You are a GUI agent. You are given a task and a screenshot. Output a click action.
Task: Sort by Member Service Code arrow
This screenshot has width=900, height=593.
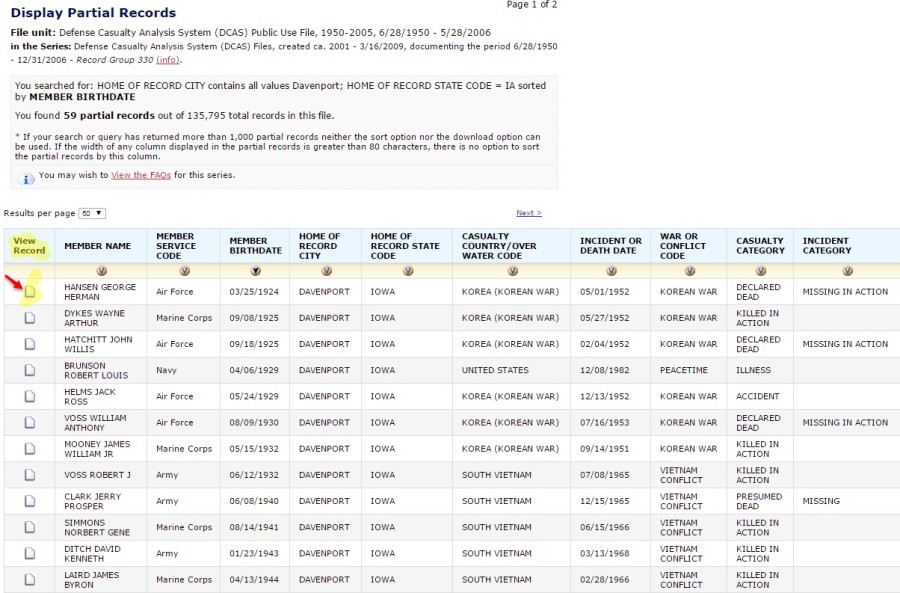[183, 271]
